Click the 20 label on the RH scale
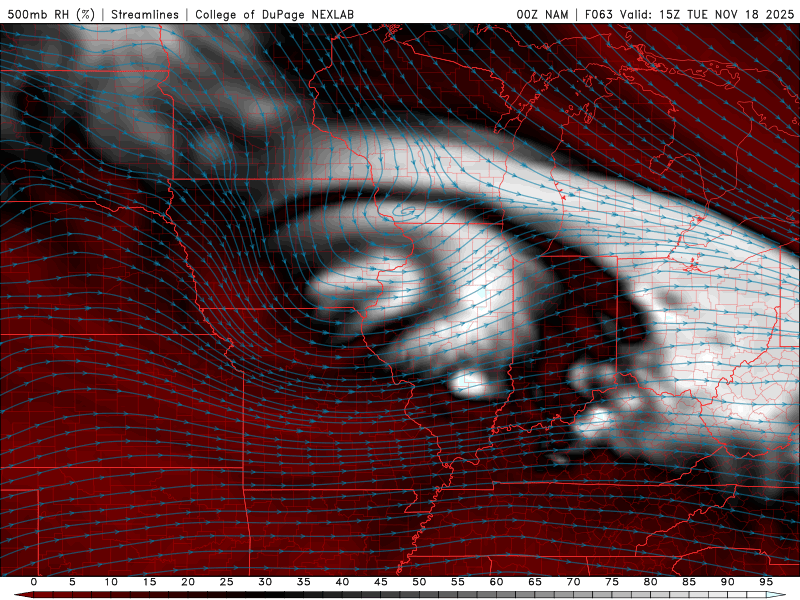800x600 pixels. pos(188,582)
